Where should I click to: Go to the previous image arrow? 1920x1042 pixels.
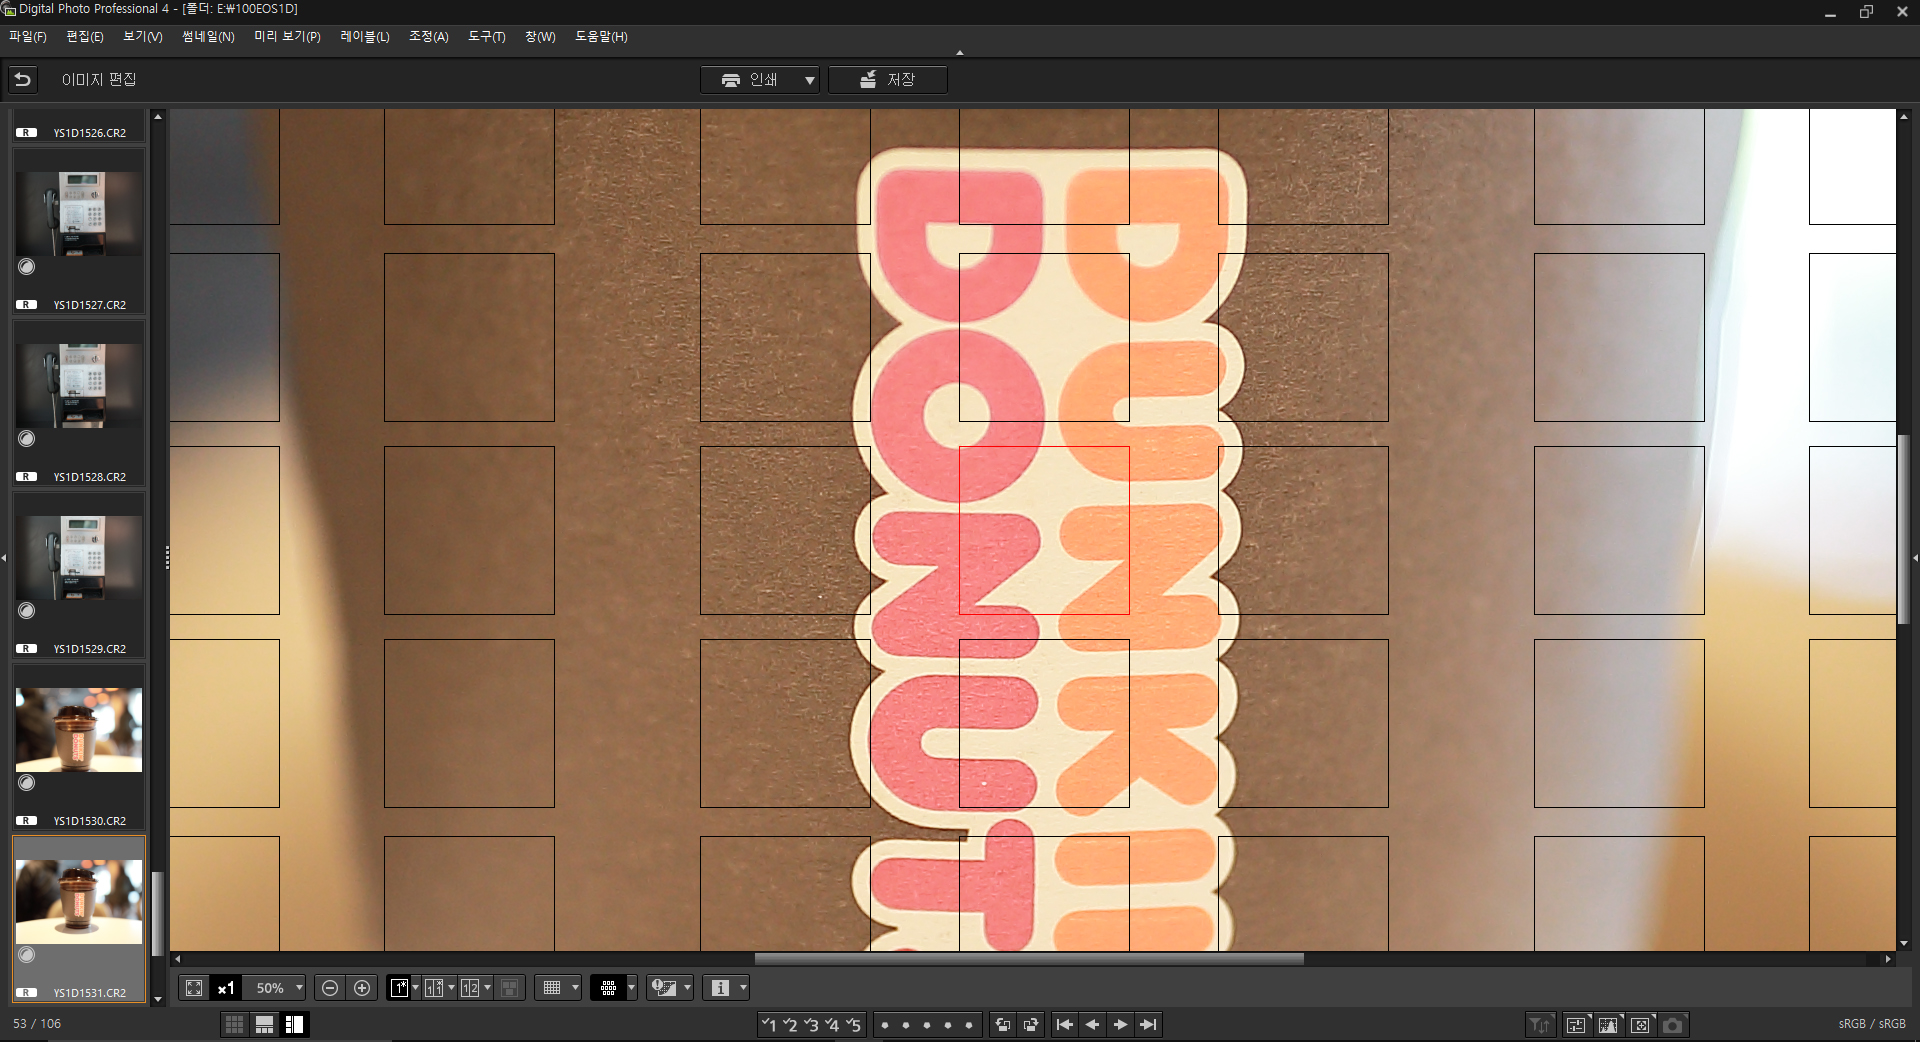1092,1024
